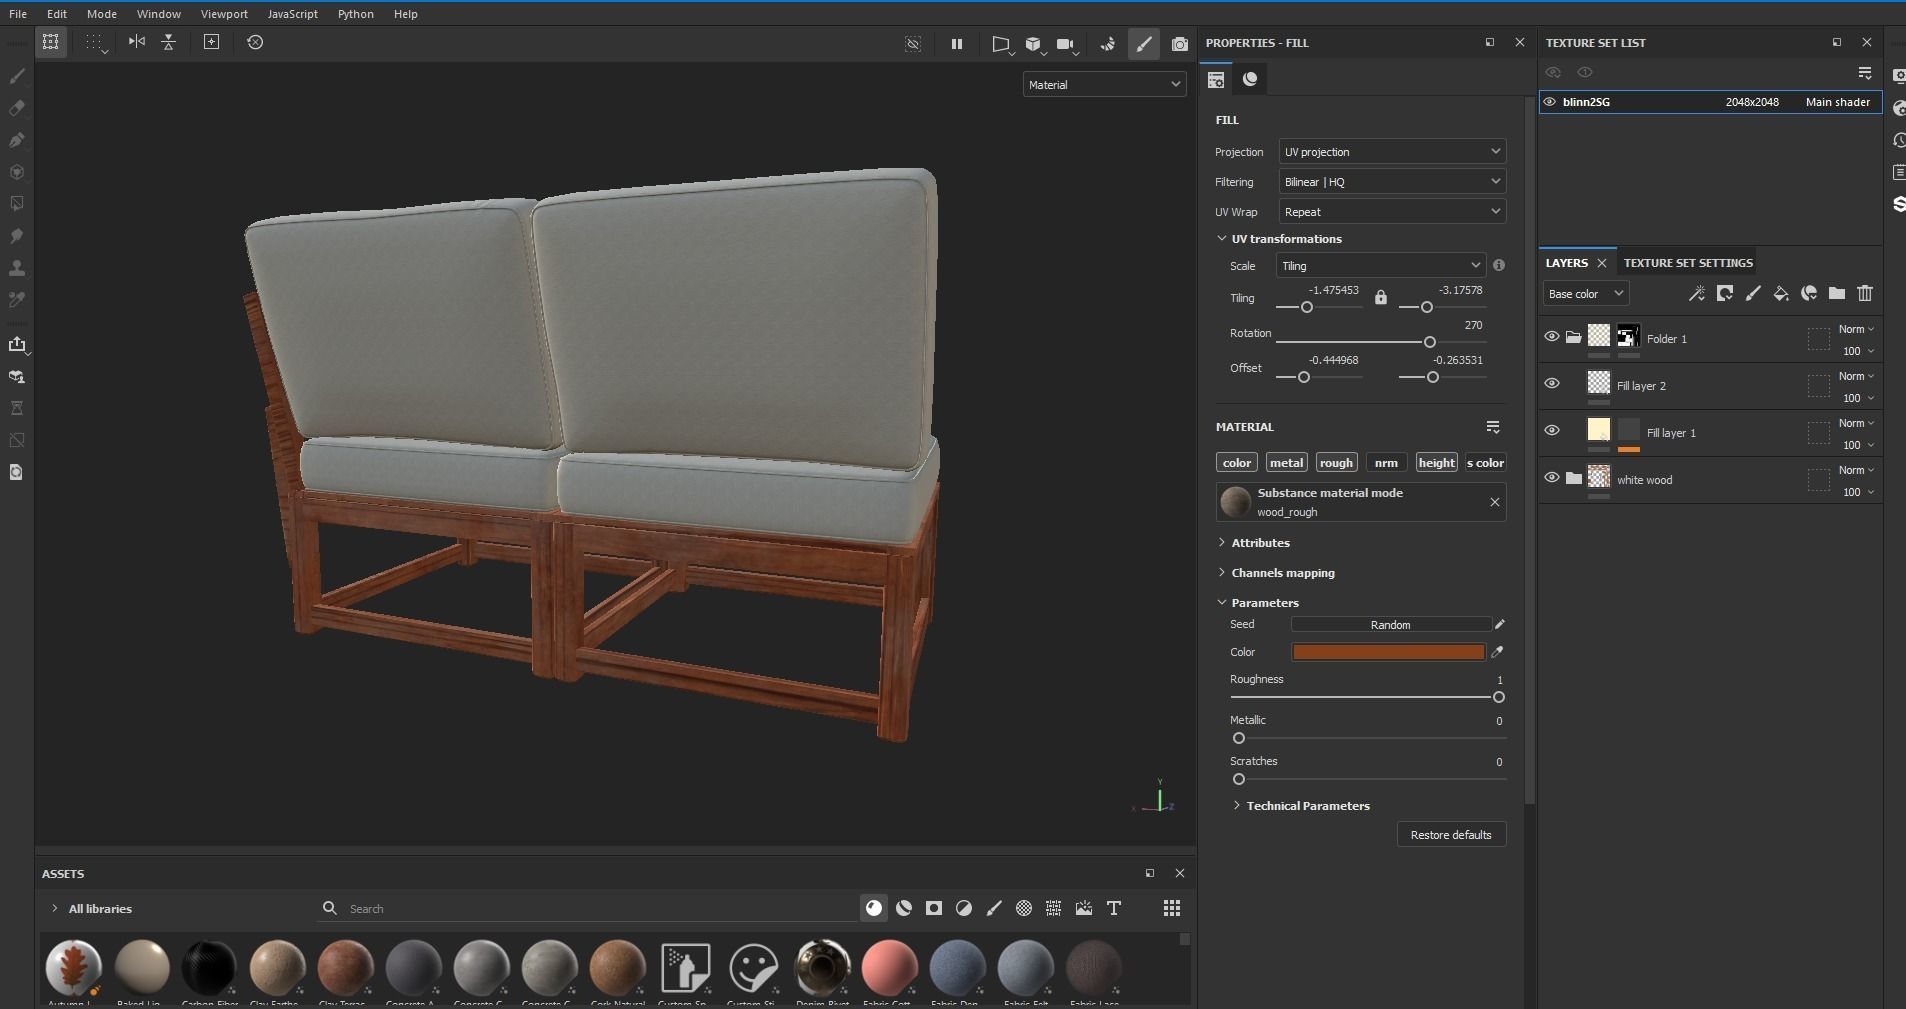This screenshot has width=1906, height=1009.
Task: Toggle visibility of blinn2SG texture set
Action: tap(1550, 102)
